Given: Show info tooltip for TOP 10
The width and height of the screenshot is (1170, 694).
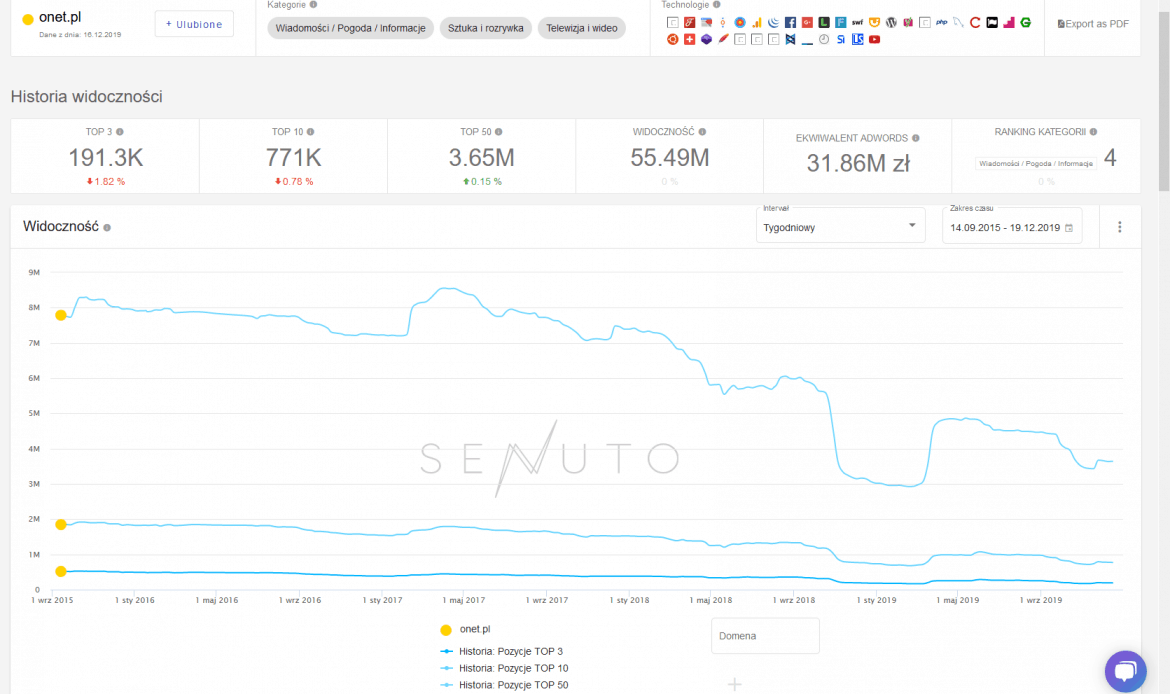Looking at the screenshot, I should [x=310, y=132].
